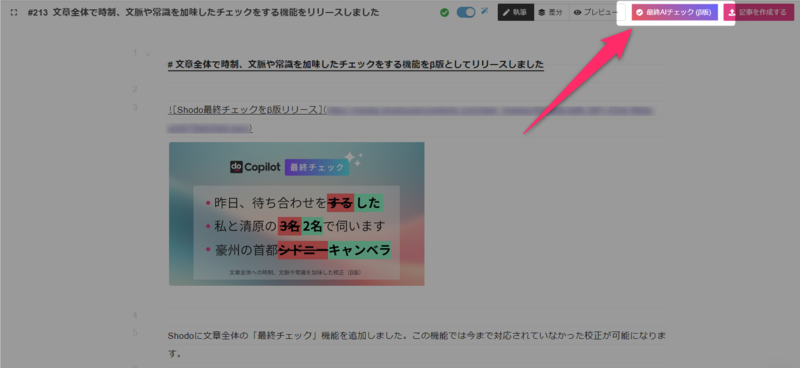Click the 記事を作成する button
The image size is (800, 368).
759,13
